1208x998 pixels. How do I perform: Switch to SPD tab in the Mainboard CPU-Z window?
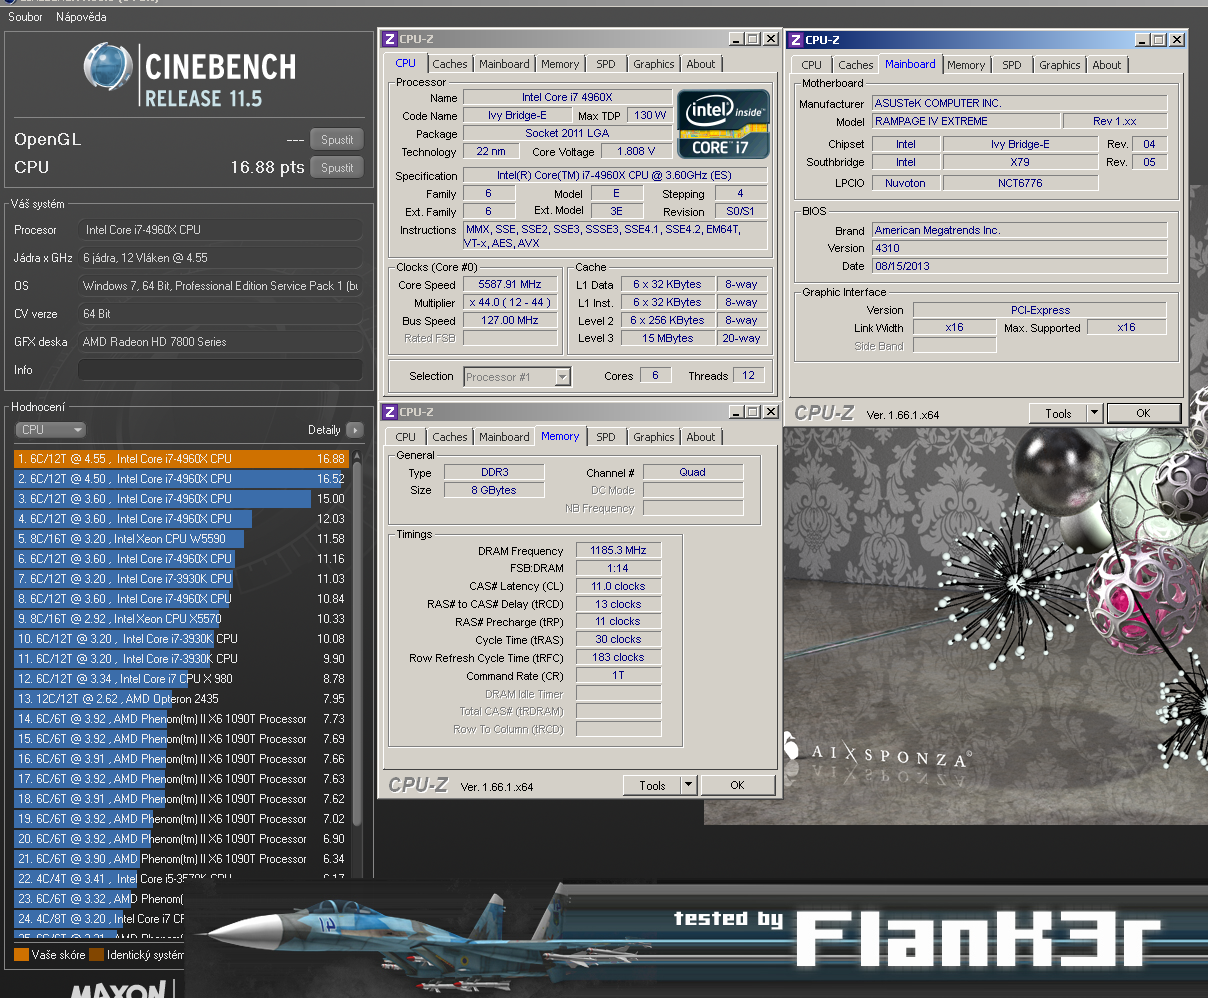pos(1012,65)
